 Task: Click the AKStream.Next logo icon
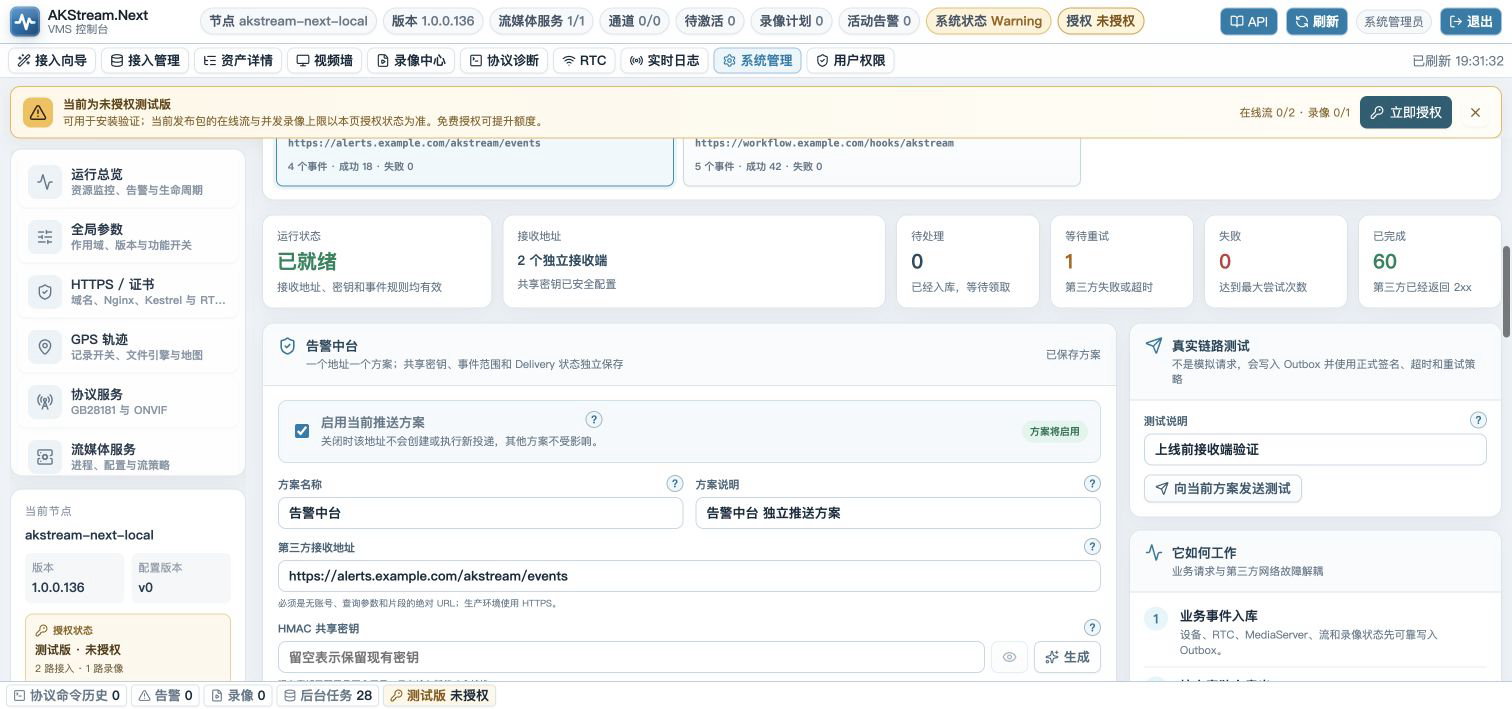point(24,21)
